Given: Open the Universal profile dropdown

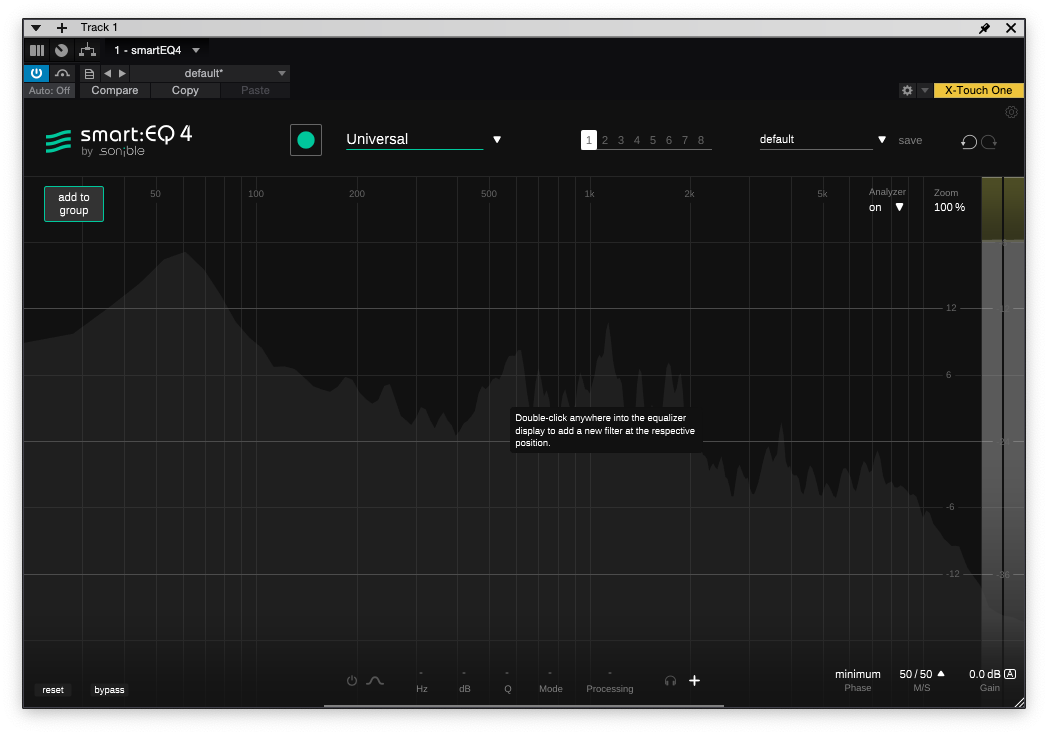Looking at the screenshot, I should coord(424,140).
